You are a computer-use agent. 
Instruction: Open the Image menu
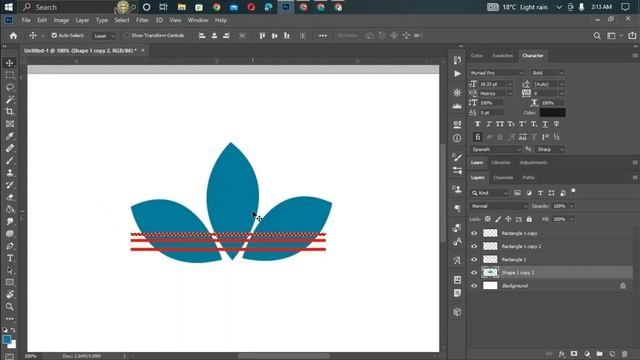tap(61, 20)
